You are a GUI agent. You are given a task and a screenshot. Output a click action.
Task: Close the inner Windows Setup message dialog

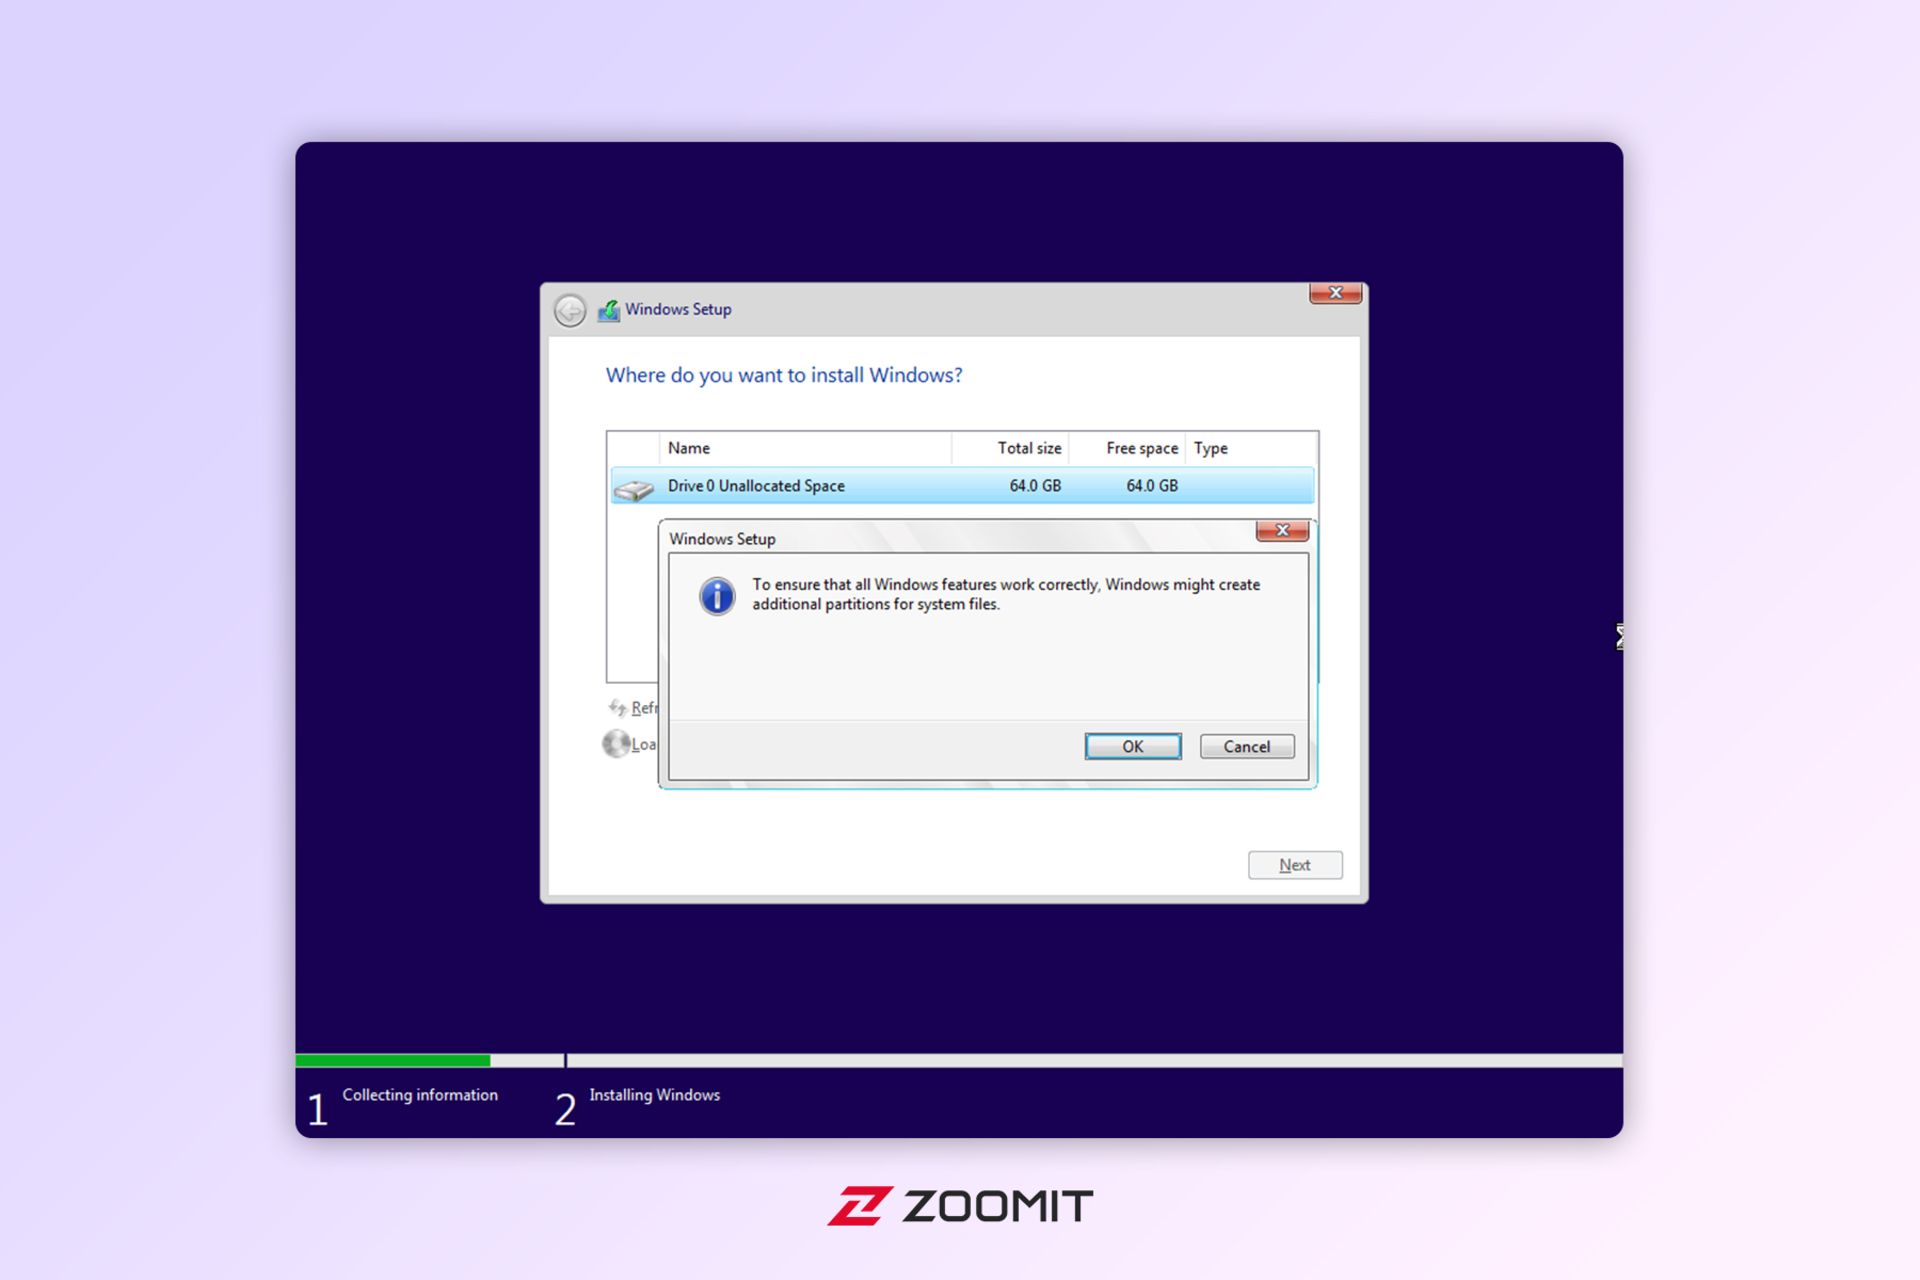[1282, 530]
